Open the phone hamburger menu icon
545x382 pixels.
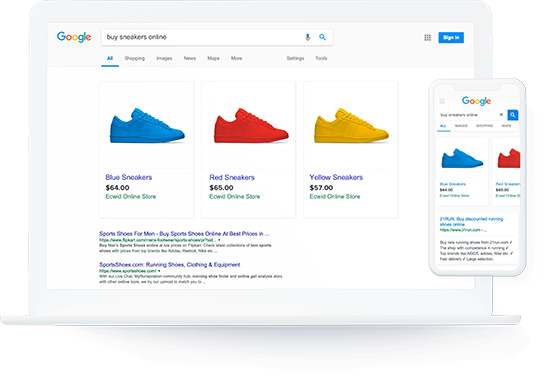pos(442,101)
